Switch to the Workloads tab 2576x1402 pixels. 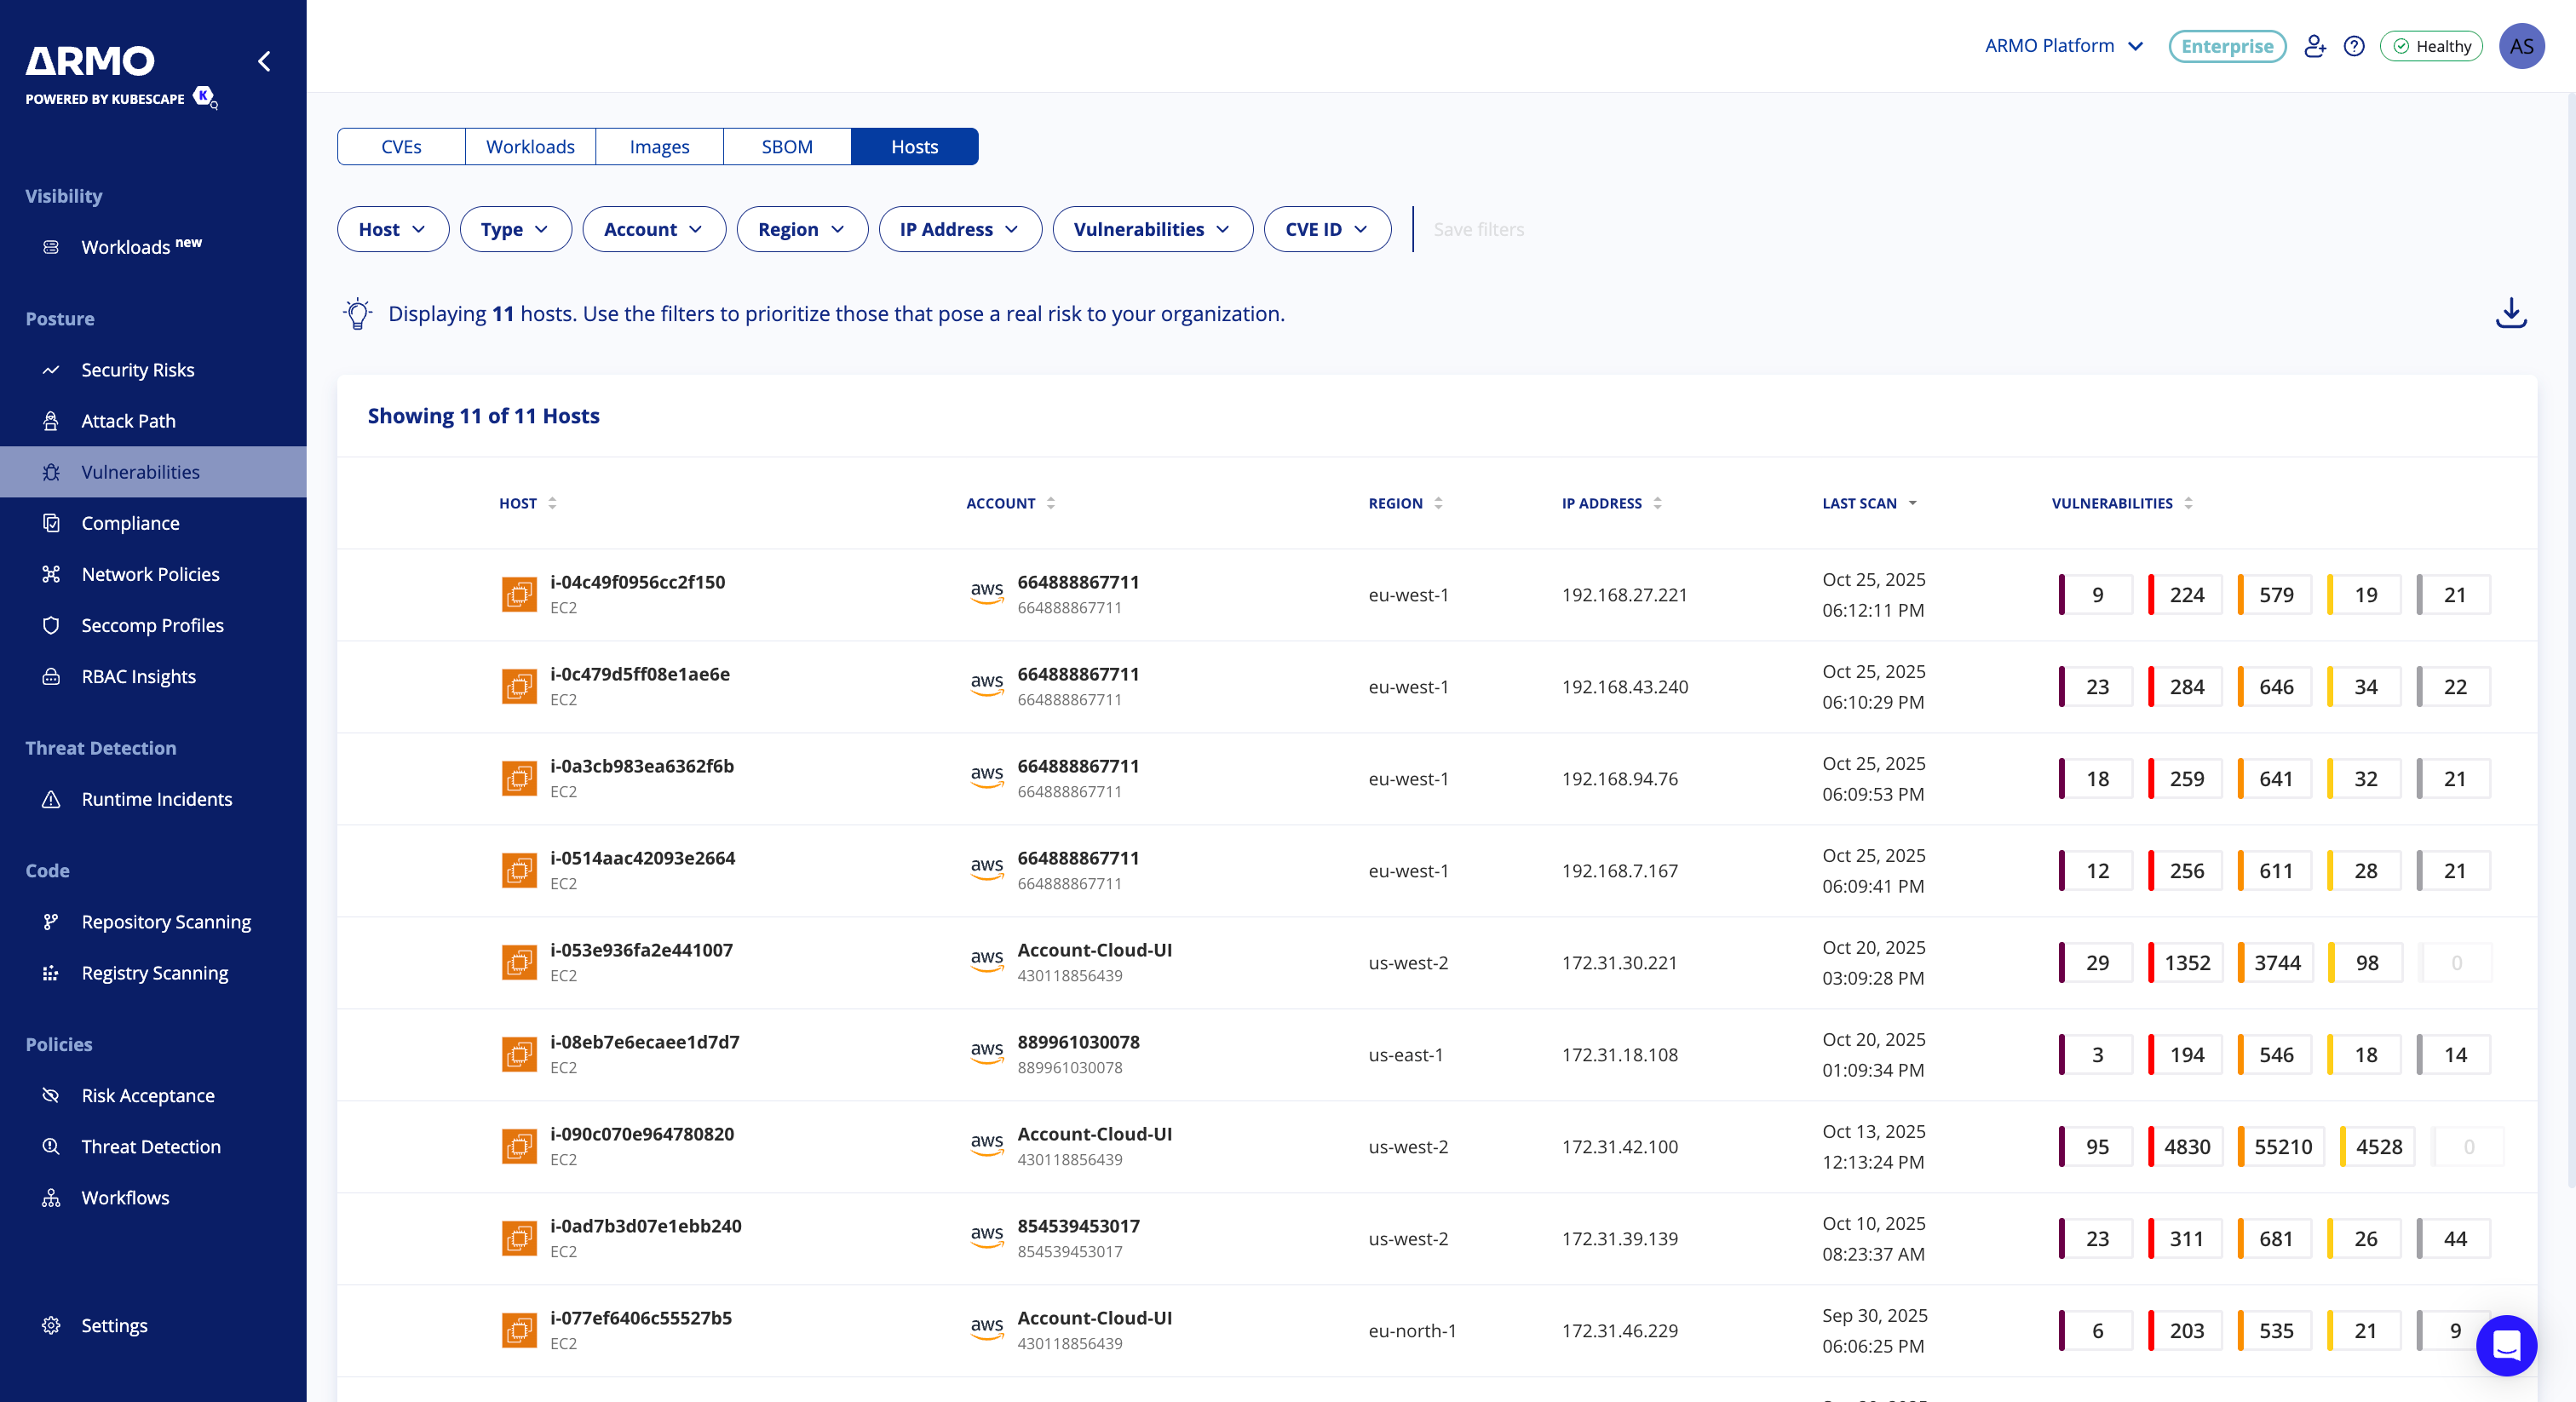(530, 147)
